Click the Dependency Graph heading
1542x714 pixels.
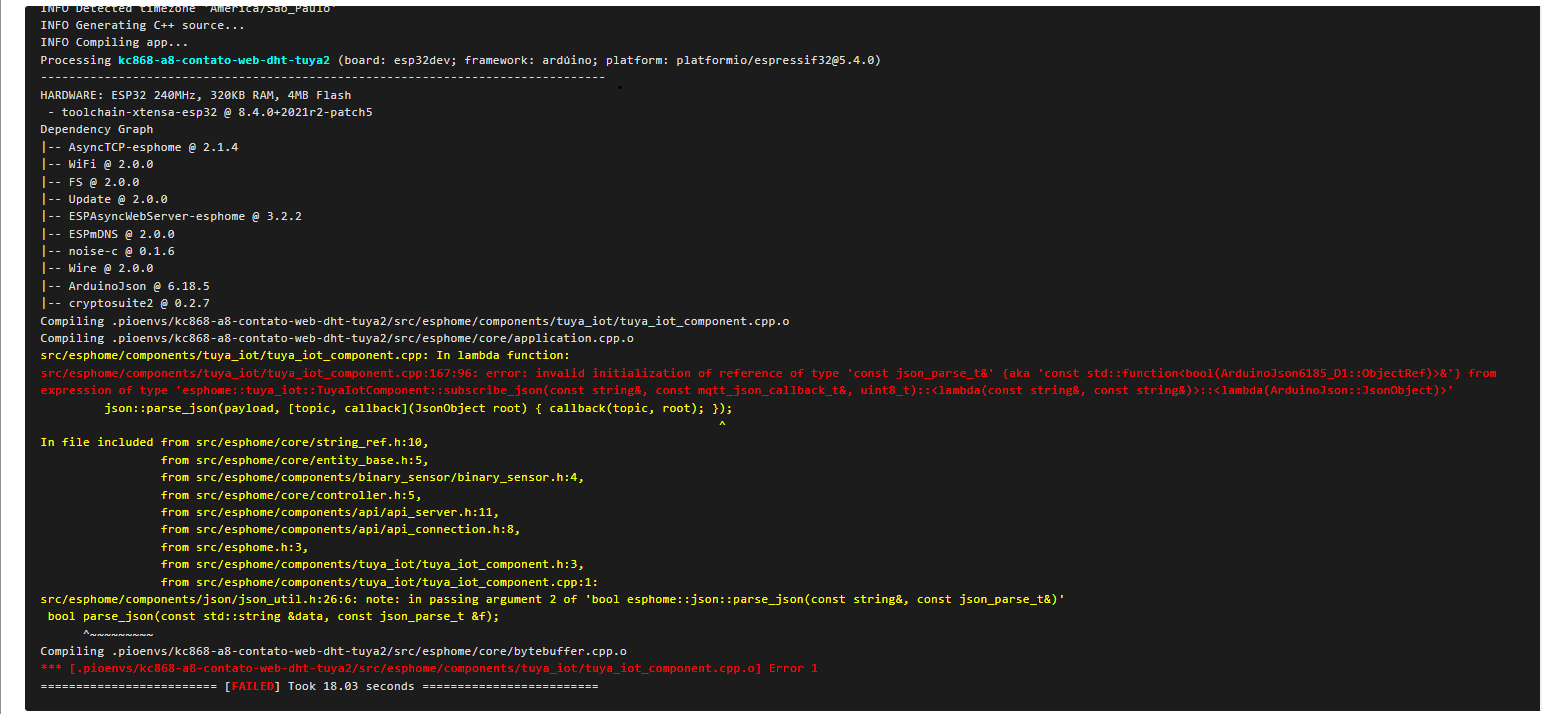coord(97,129)
